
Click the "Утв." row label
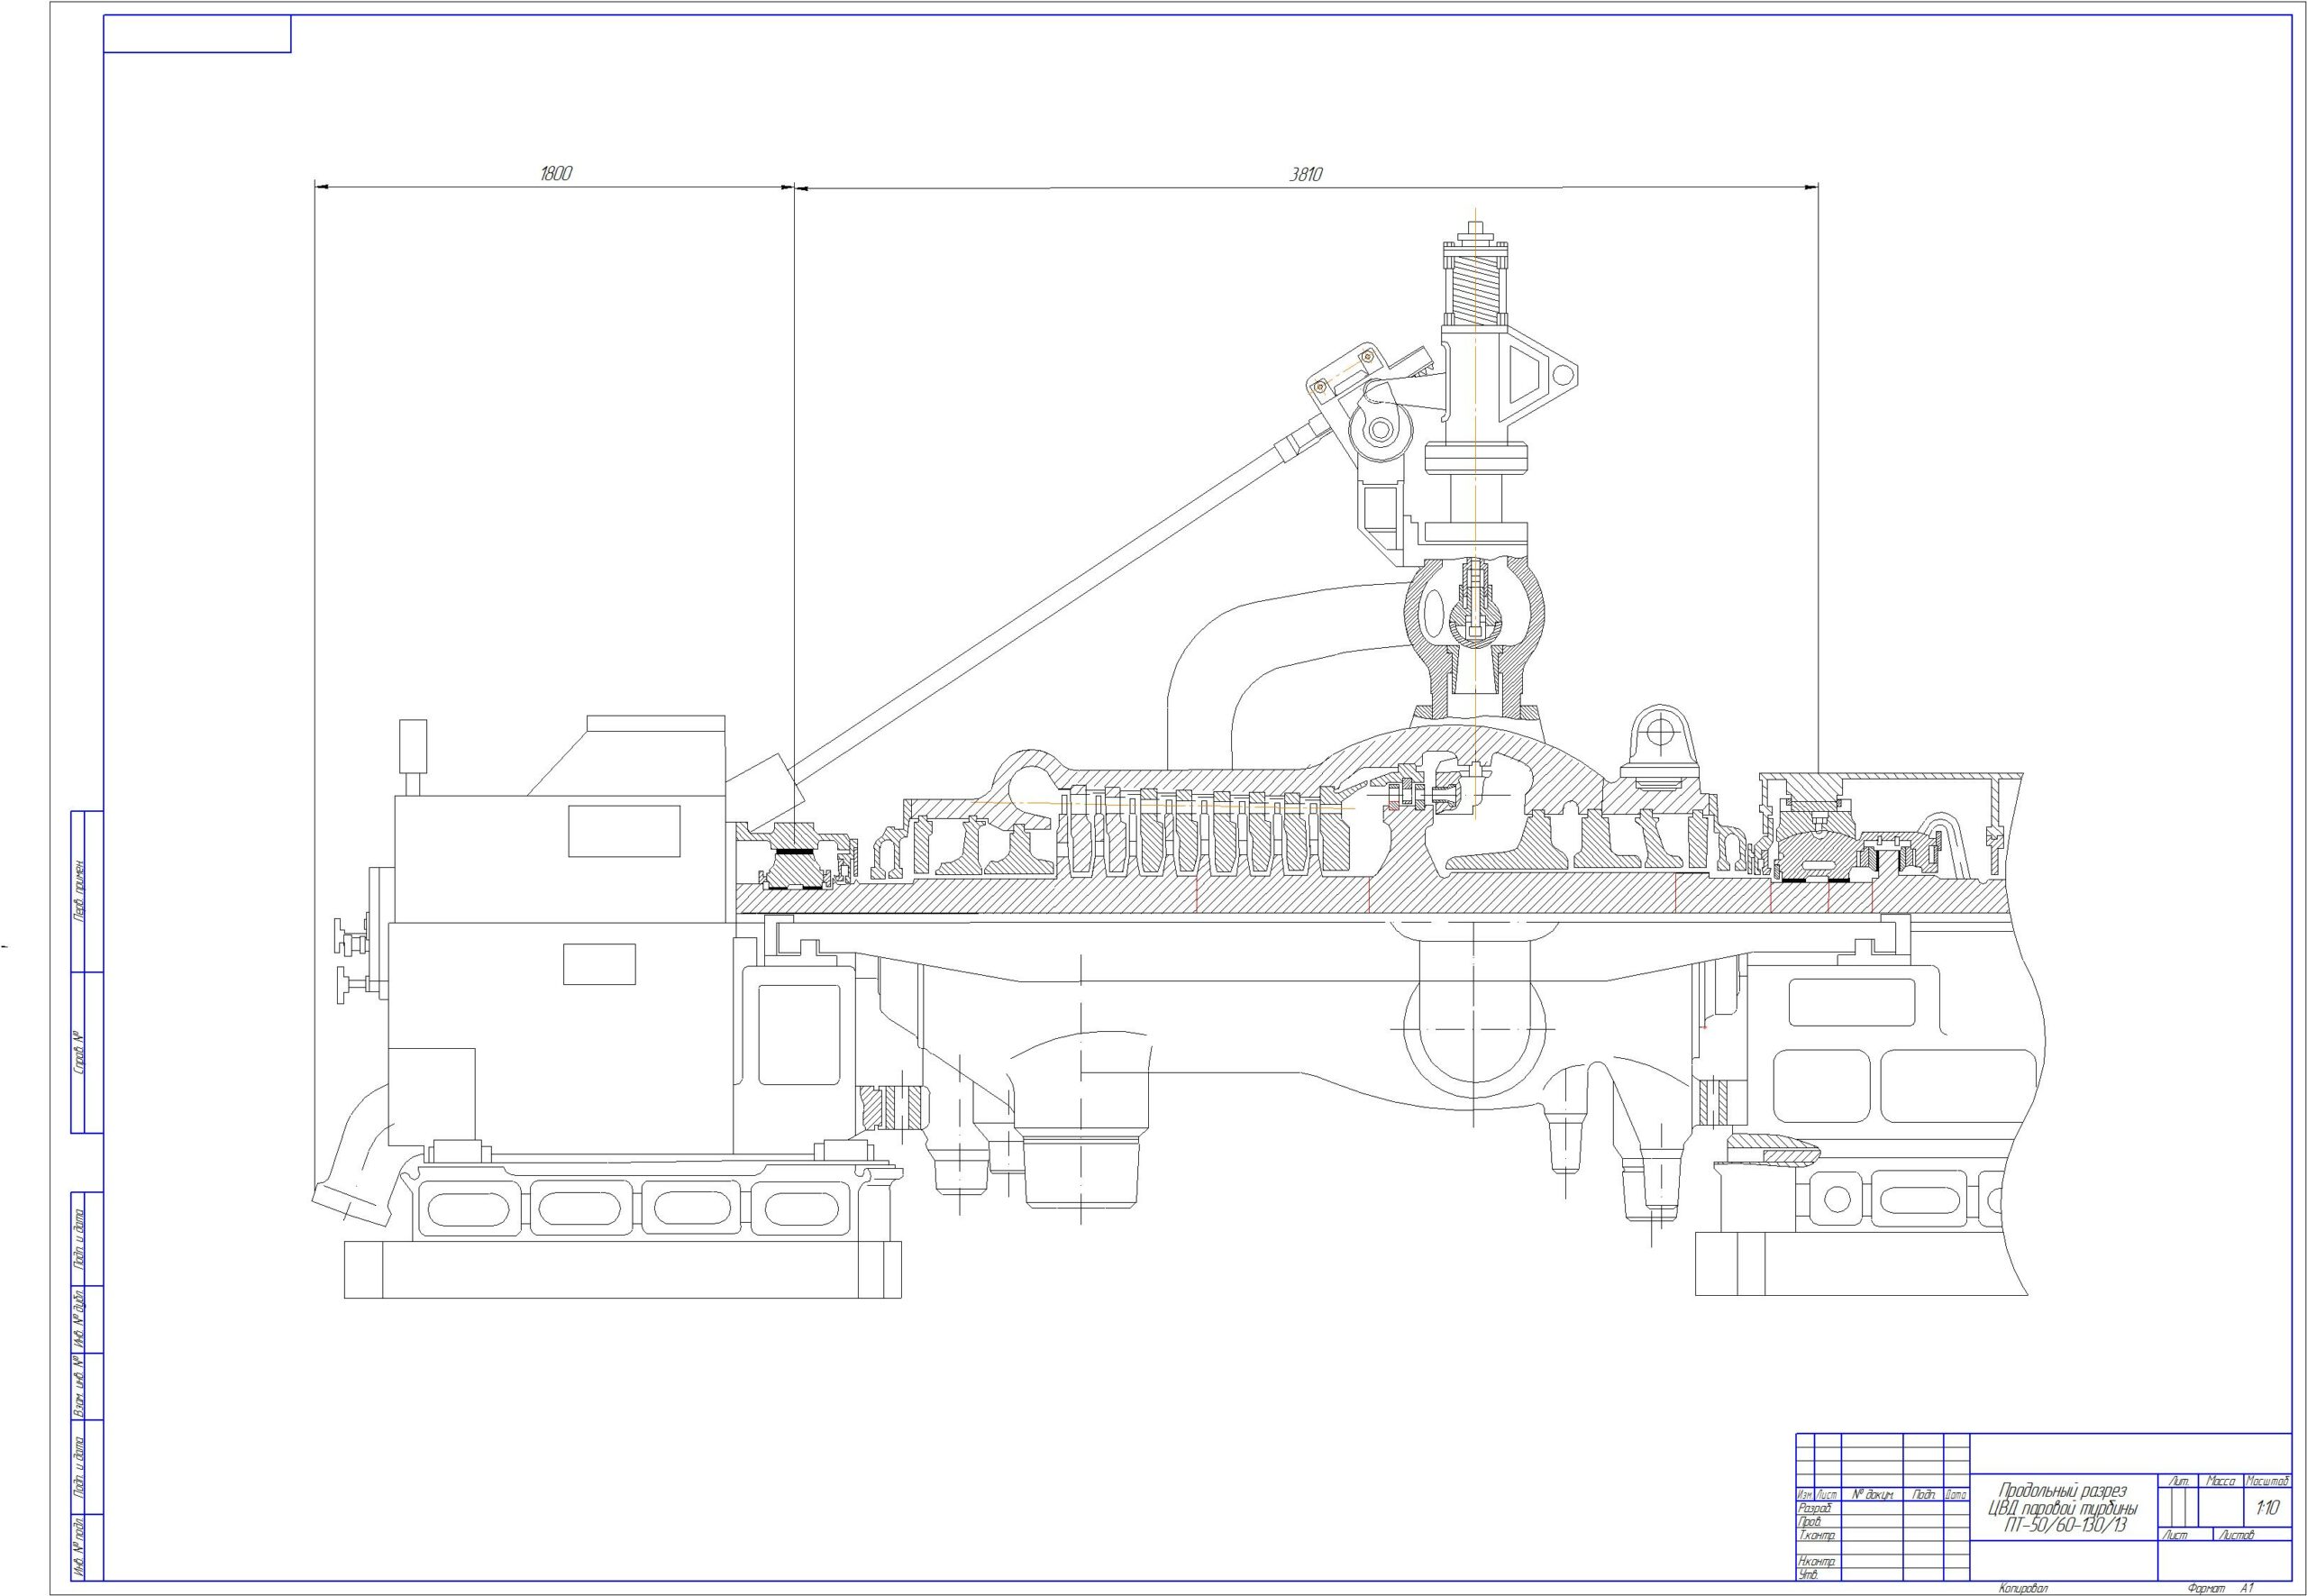coord(1808,1575)
